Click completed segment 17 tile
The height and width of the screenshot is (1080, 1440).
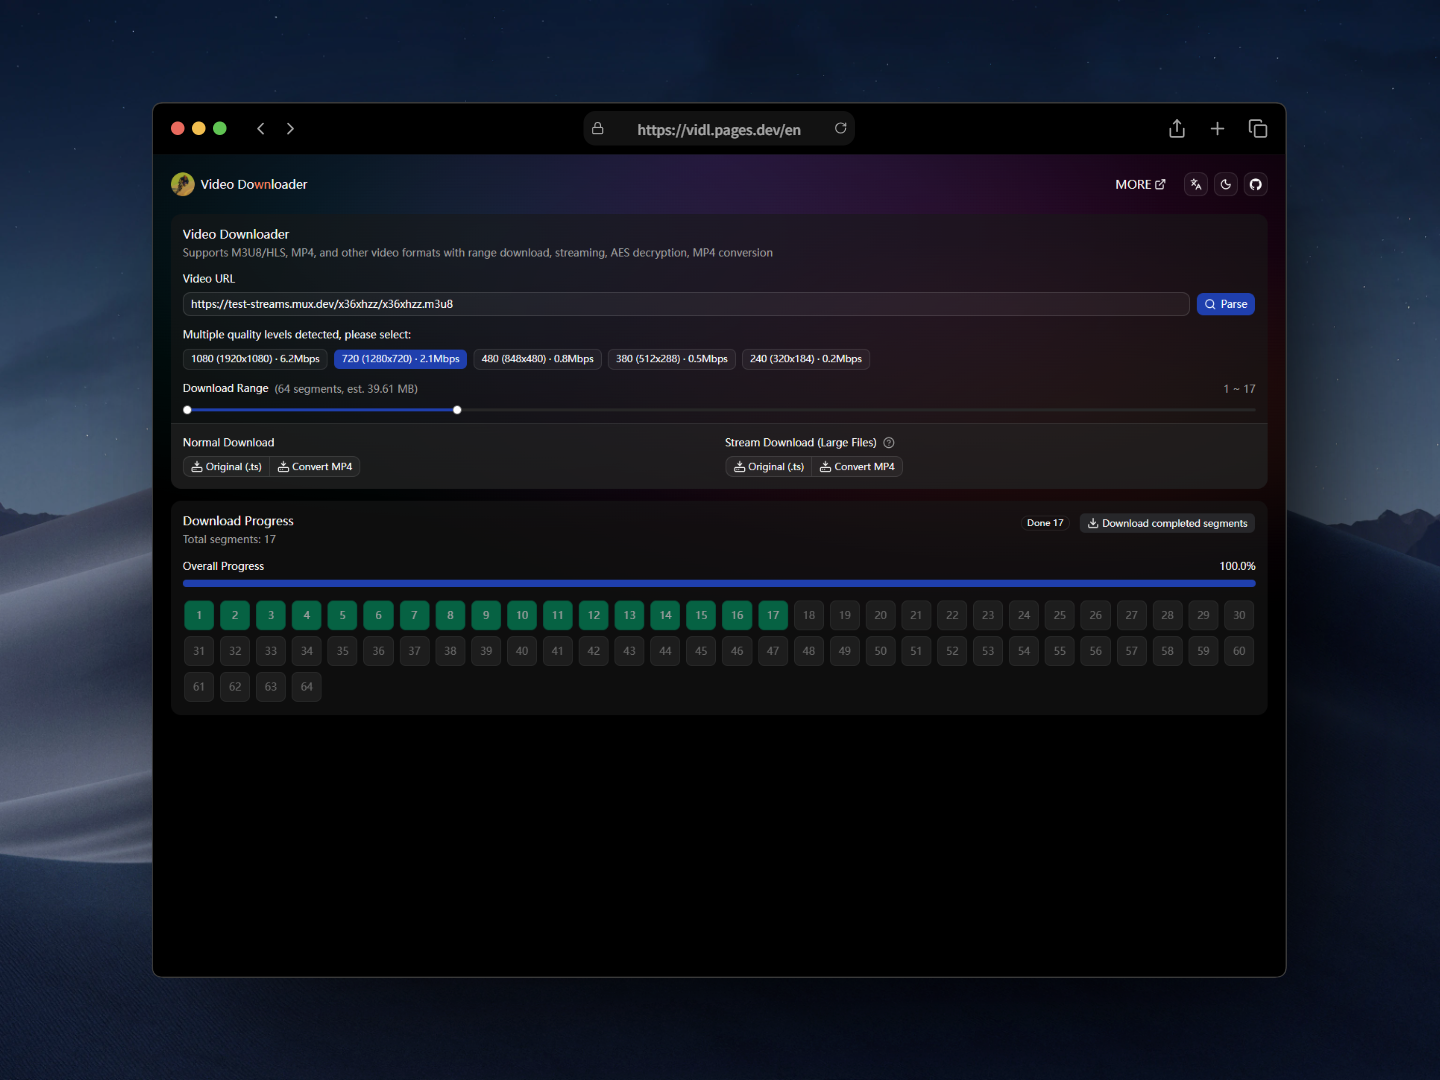pos(773,615)
